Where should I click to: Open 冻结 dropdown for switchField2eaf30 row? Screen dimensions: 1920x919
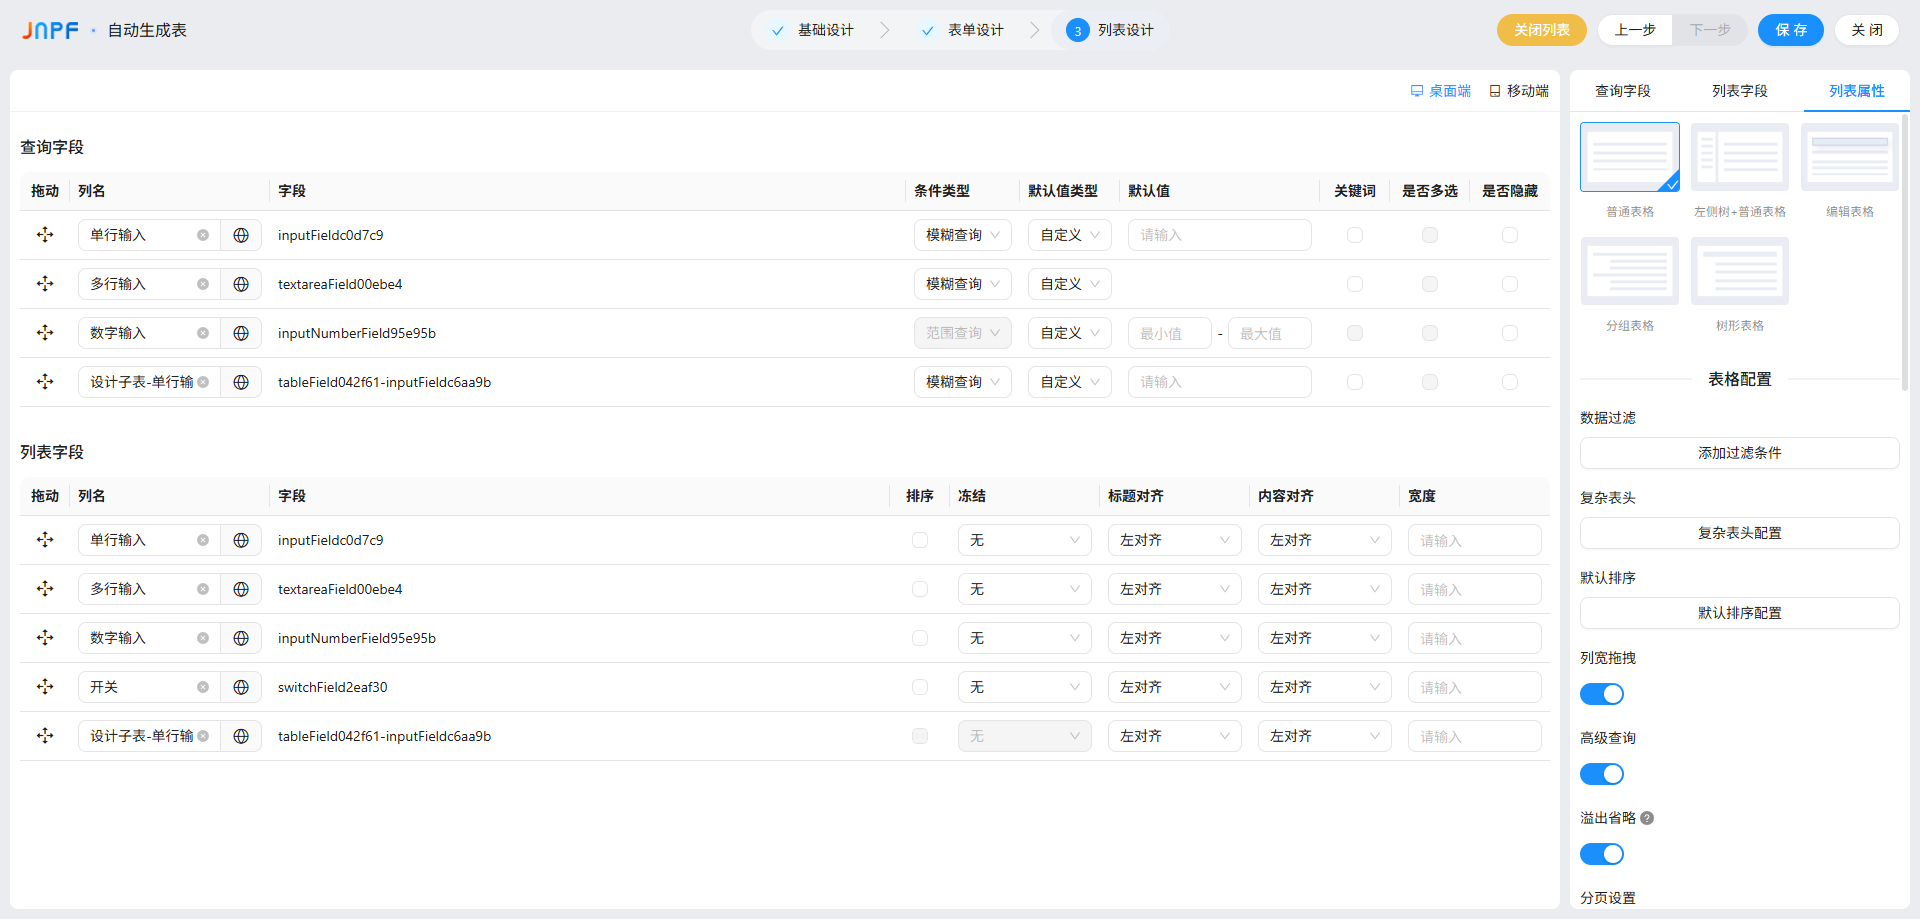click(1024, 687)
